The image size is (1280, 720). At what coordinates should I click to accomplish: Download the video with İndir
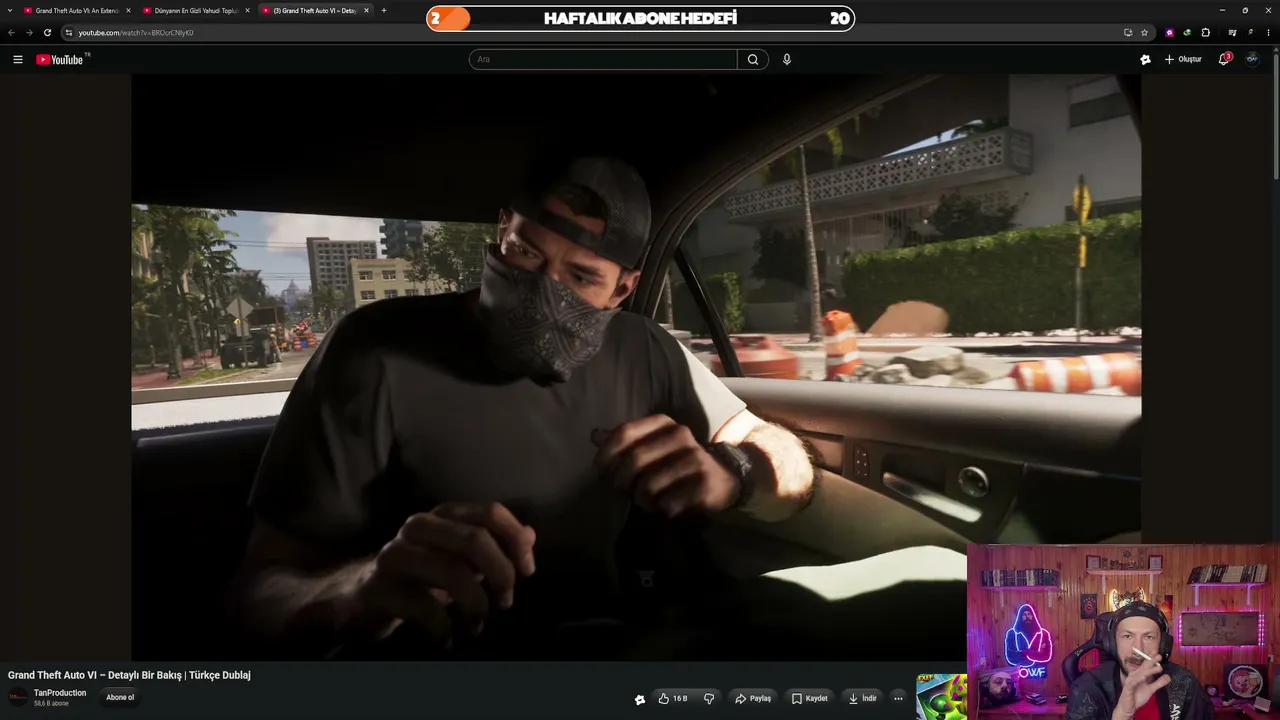[862, 698]
